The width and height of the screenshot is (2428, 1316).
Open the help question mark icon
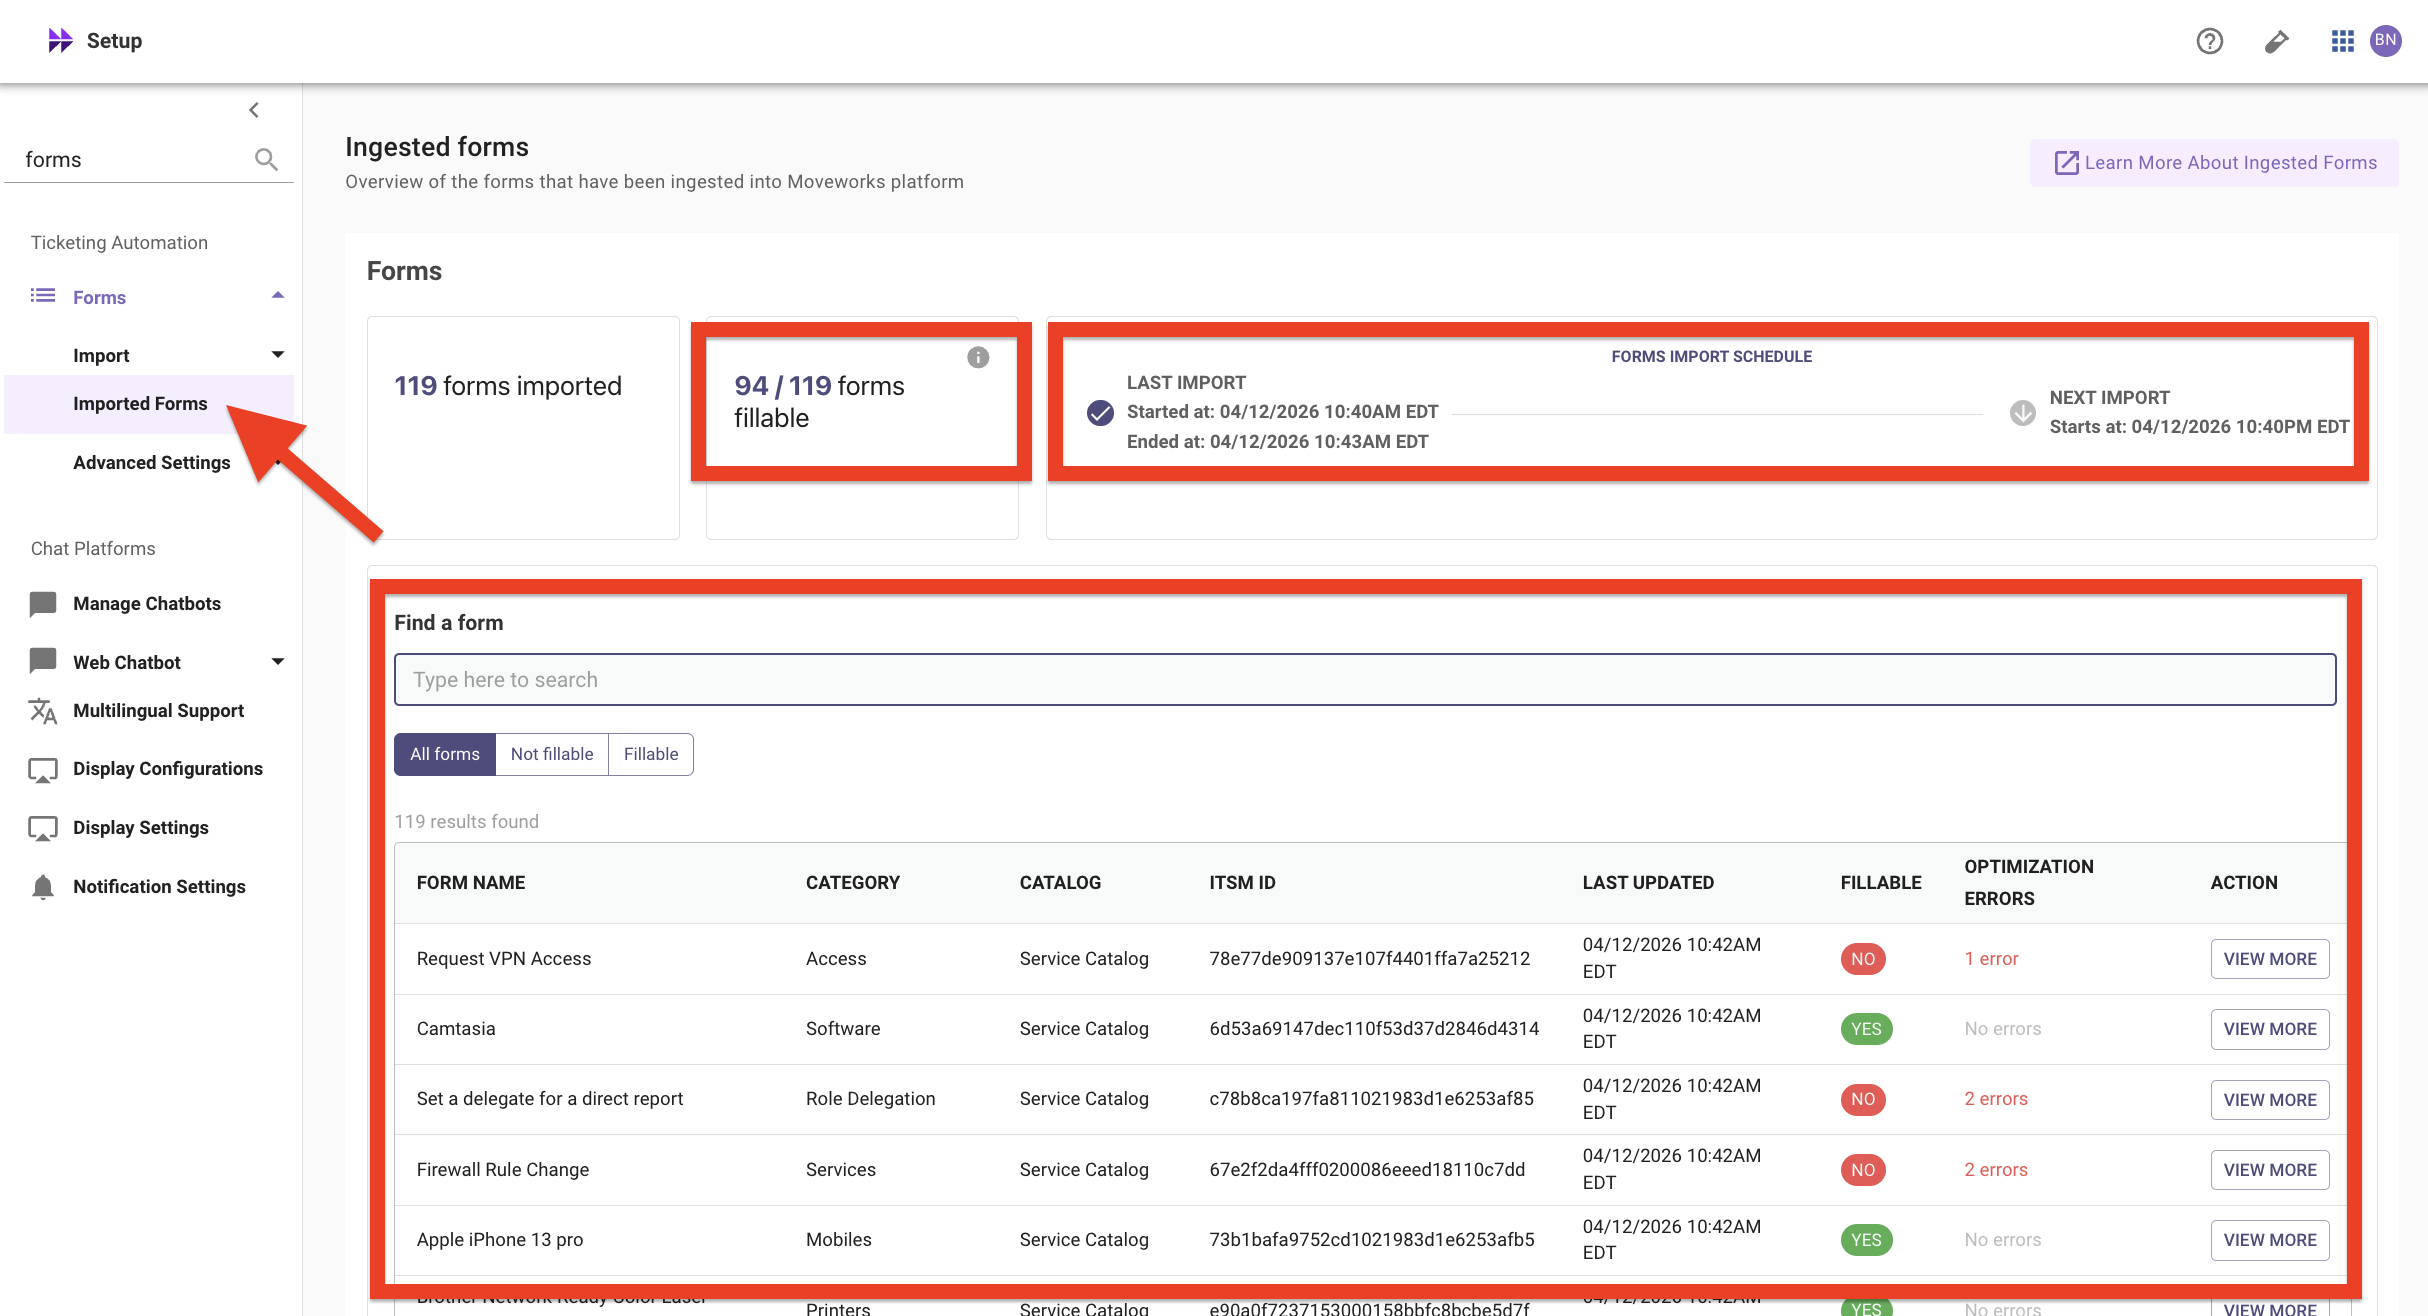2209,41
